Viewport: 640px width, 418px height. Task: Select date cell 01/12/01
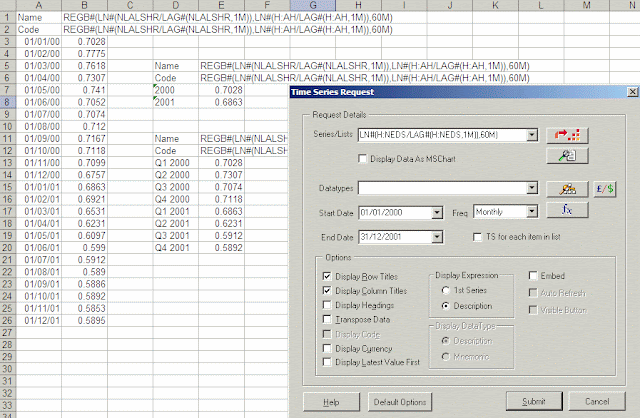pos(39,321)
